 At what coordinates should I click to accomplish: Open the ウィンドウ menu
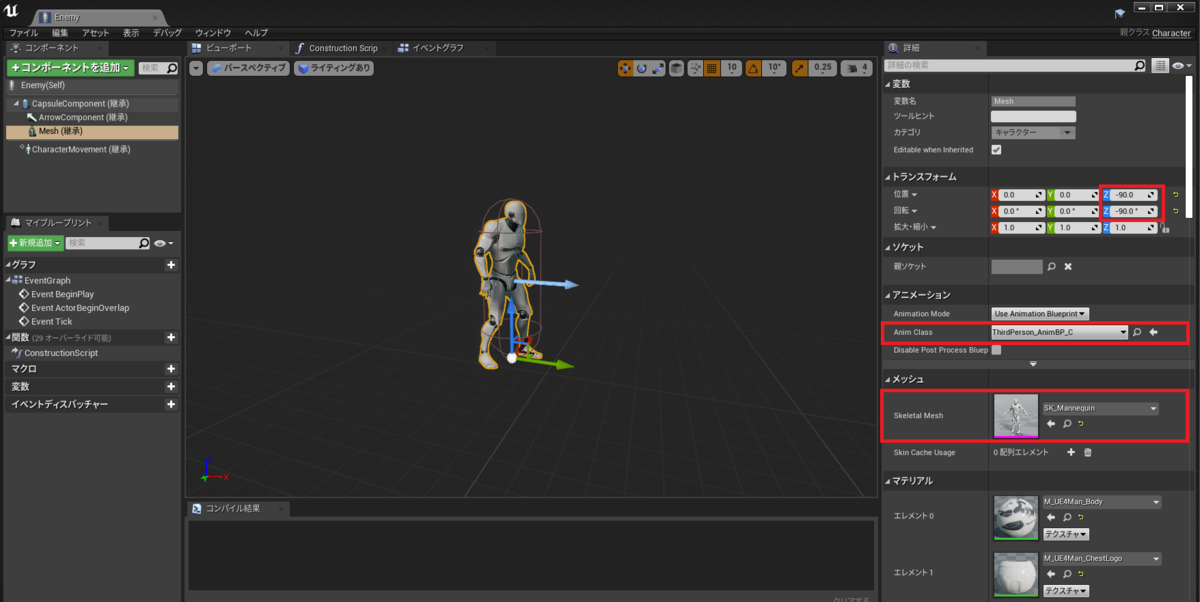click(213, 33)
